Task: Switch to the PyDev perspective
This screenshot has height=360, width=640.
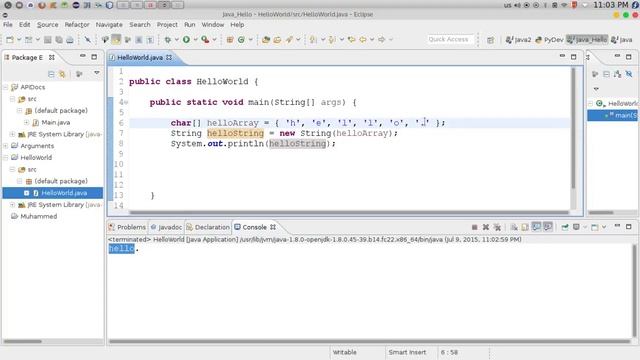Action: 549,40
